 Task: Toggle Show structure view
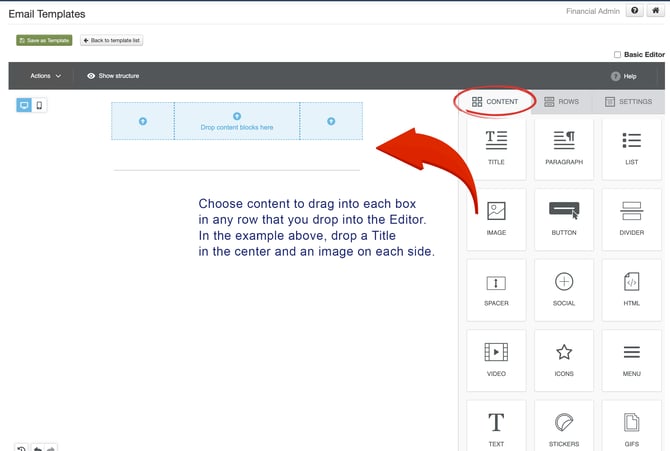click(x=113, y=76)
